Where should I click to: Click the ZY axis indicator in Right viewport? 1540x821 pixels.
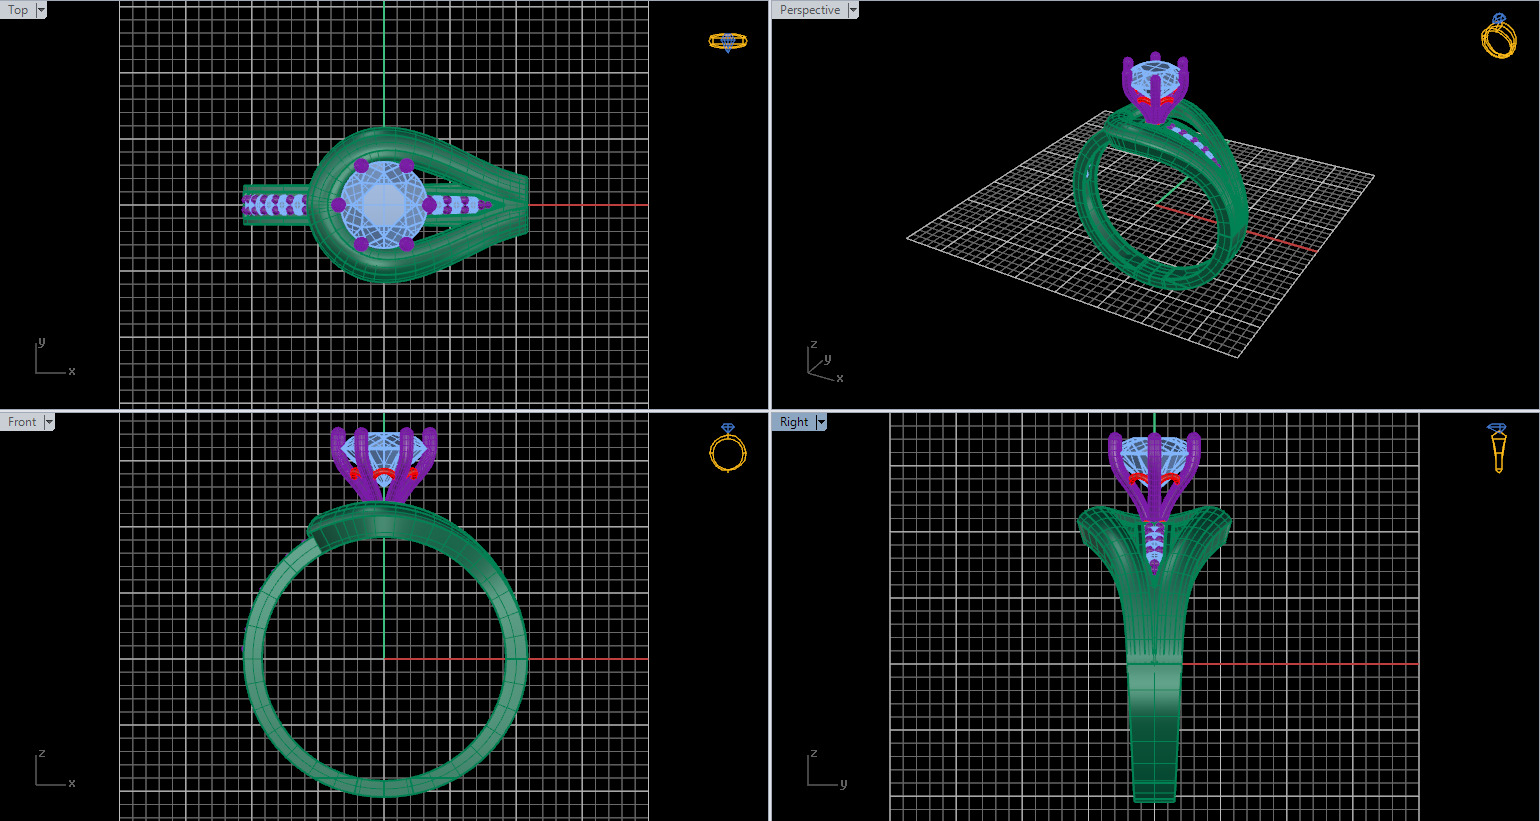(x=826, y=768)
